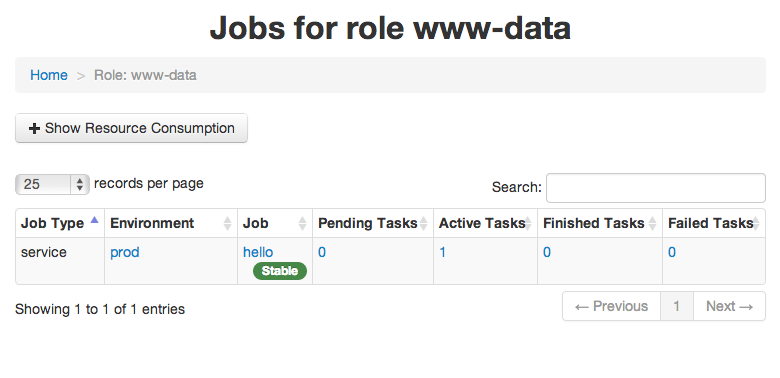Expand the Show Resource Consumption section
The width and height of the screenshot is (780, 378).
click(131, 128)
